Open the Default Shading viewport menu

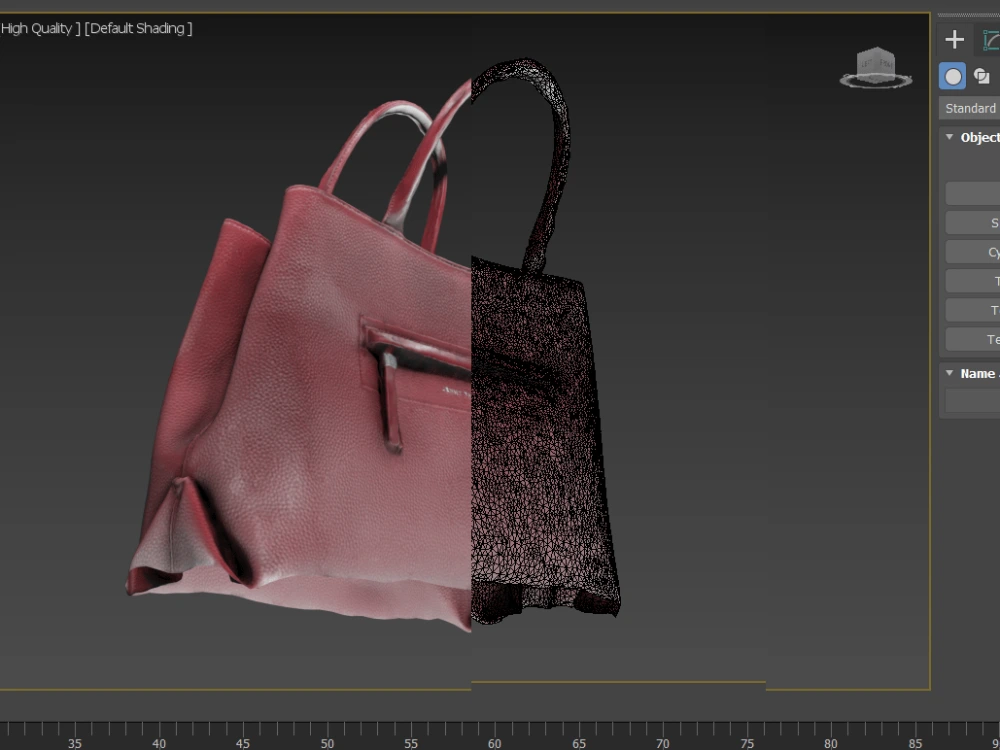[140, 28]
